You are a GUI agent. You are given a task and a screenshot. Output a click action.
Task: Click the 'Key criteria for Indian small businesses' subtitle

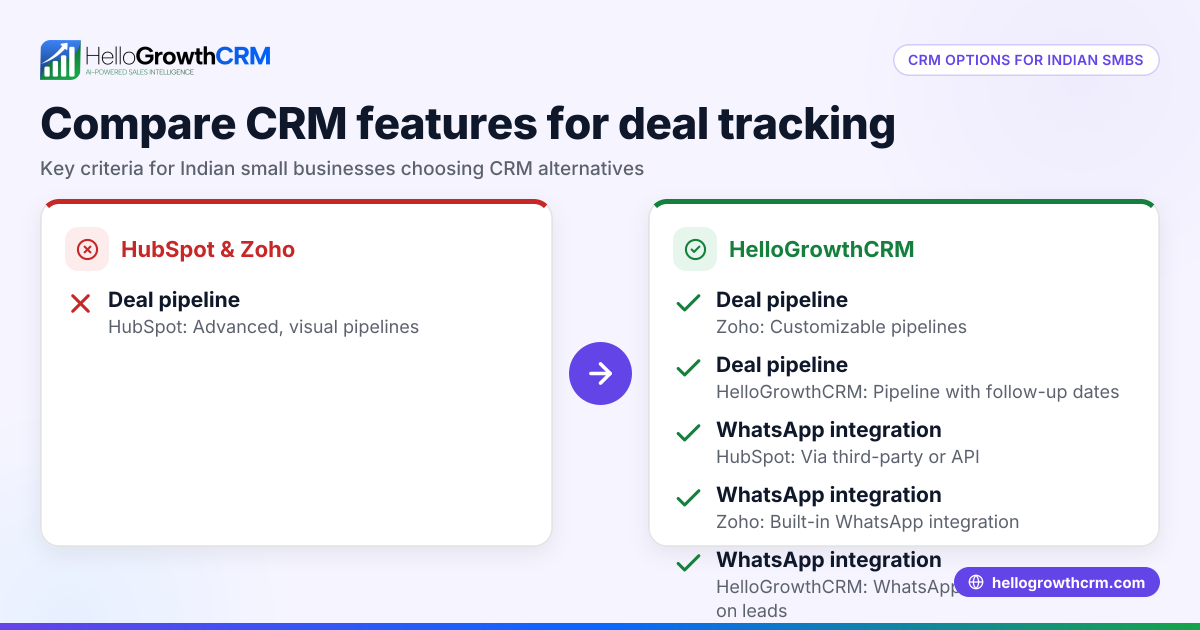[x=342, y=168]
